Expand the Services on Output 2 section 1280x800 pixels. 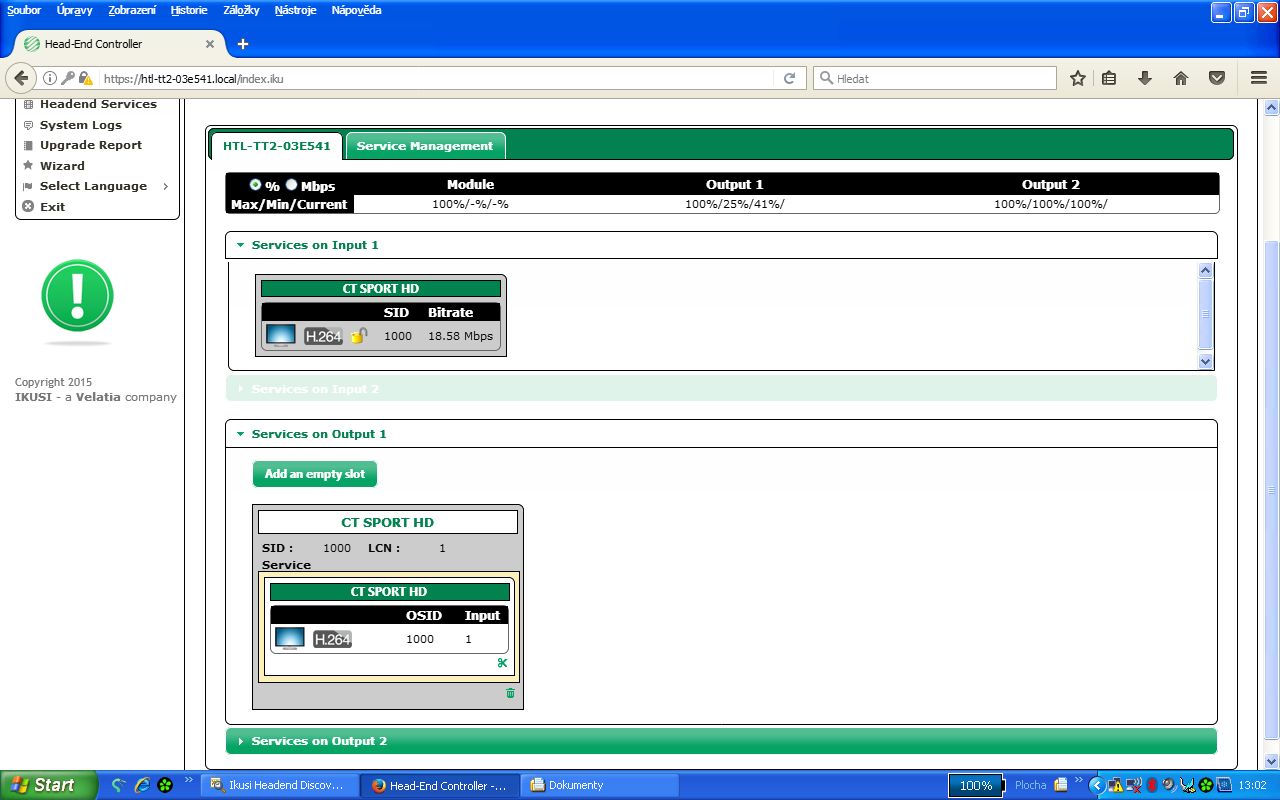(318, 741)
